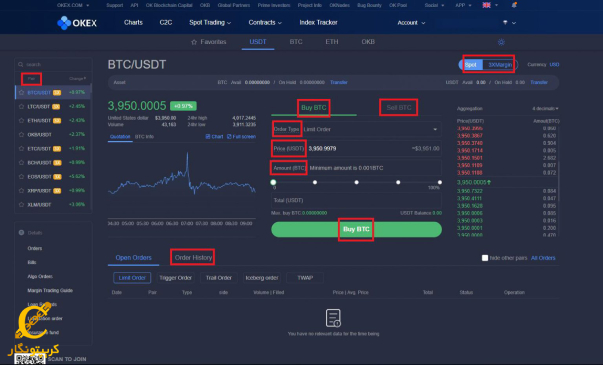Viewport: 603px width, 365px height.
Task: Open the Order History tab
Action: (193, 257)
